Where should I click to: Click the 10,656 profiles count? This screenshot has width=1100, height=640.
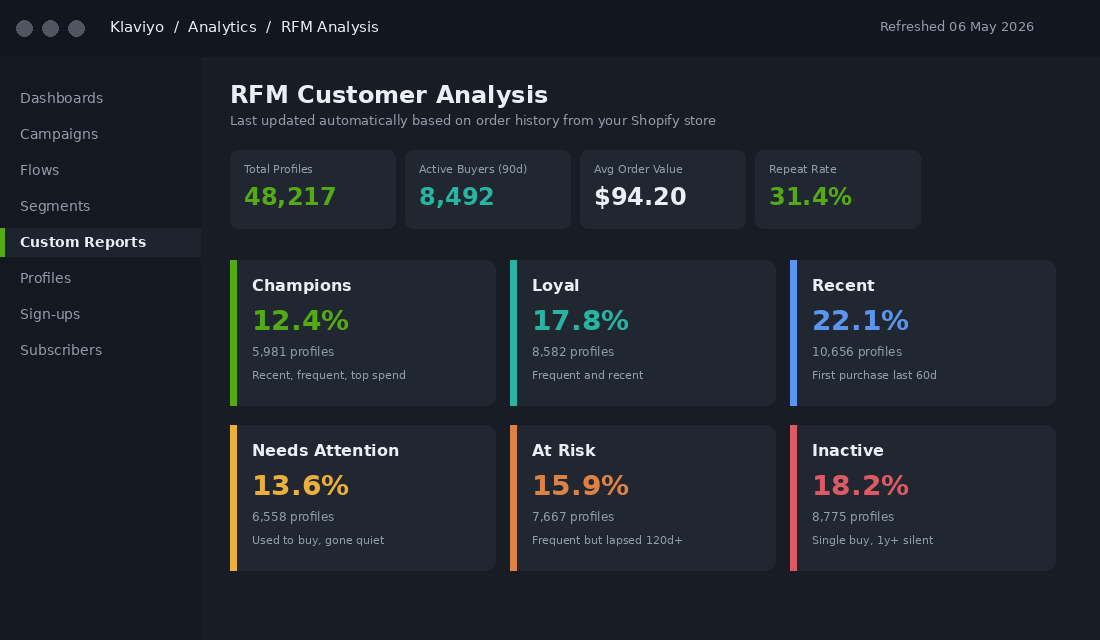point(857,352)
